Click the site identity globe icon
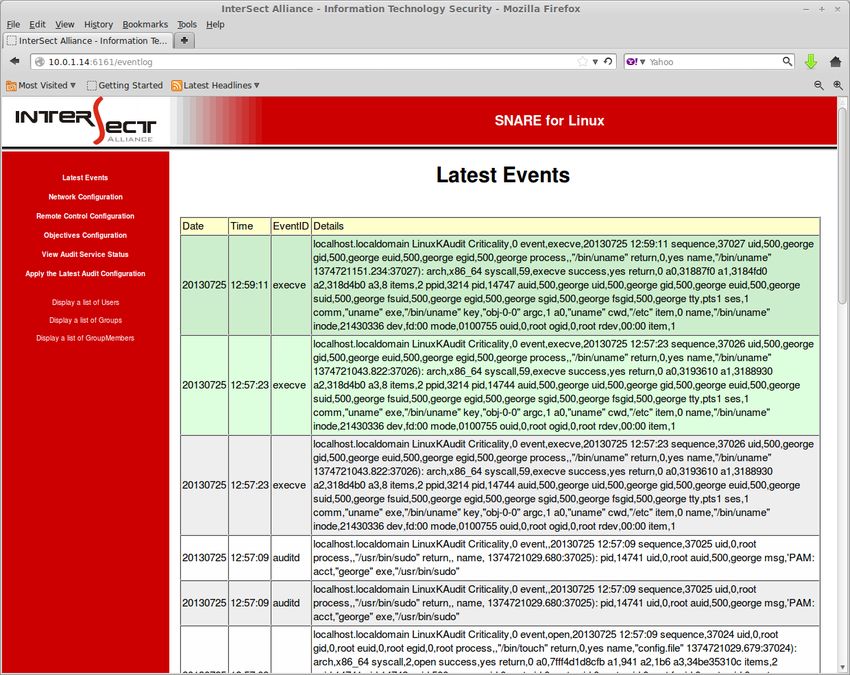This screenshot has height=675, width=850. click(40, 62)
